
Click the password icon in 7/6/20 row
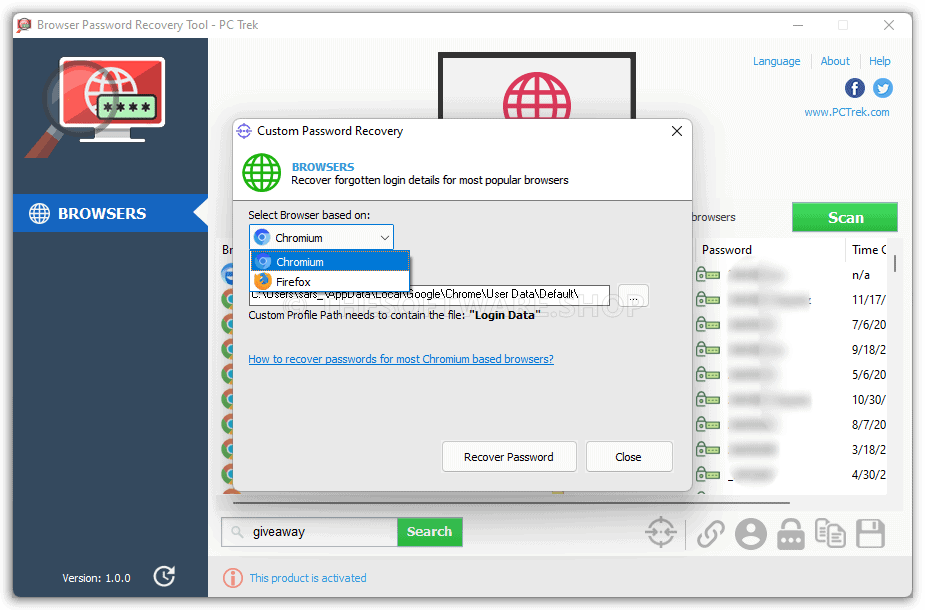(x=710, y=325)
